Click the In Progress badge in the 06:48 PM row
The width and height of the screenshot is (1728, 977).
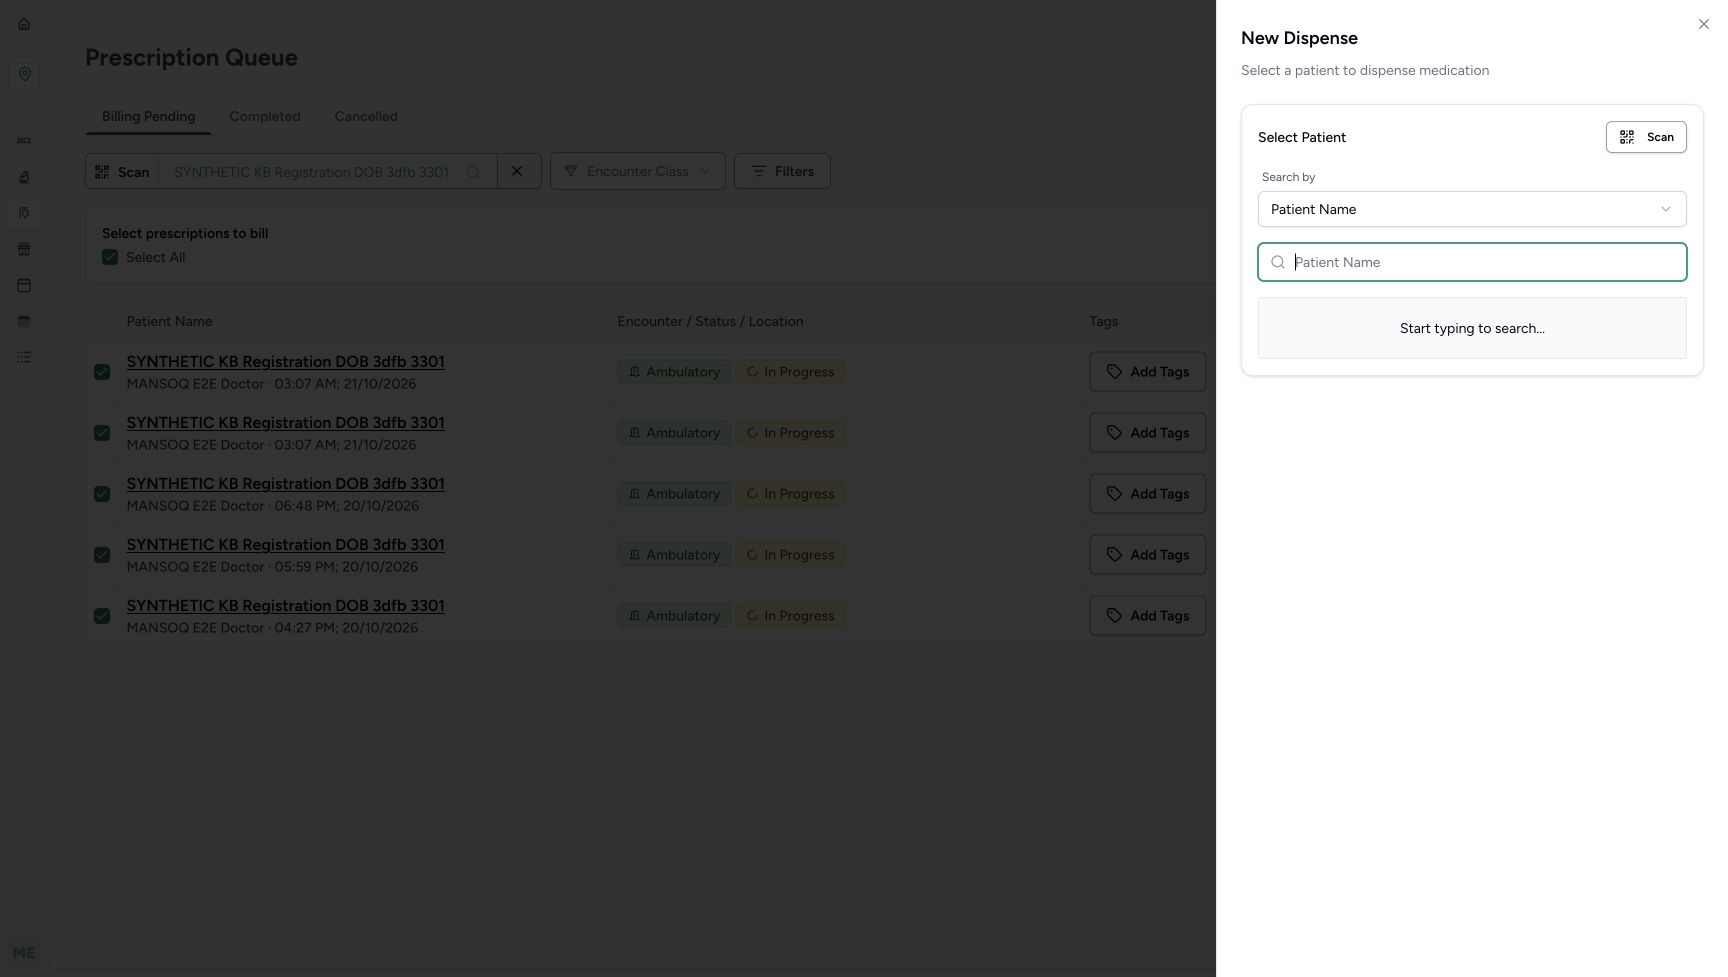coord(790,494)
